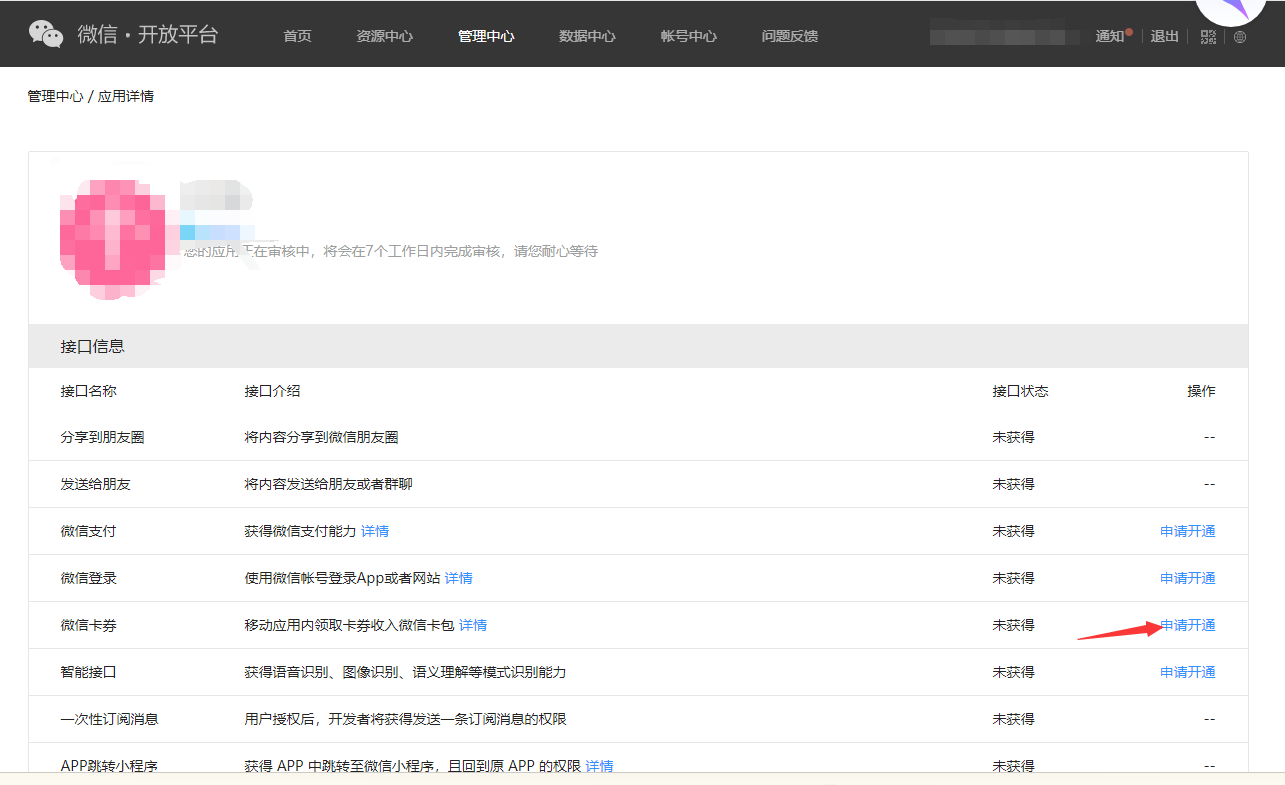Select 微信支付 row name

(89, 531)
